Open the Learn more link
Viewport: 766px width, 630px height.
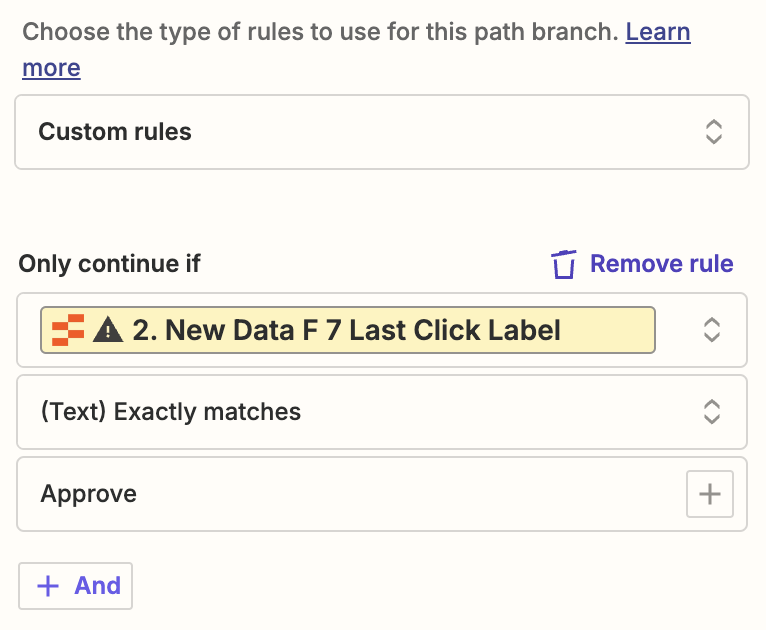pyautogui.click(x=657, y=32)
